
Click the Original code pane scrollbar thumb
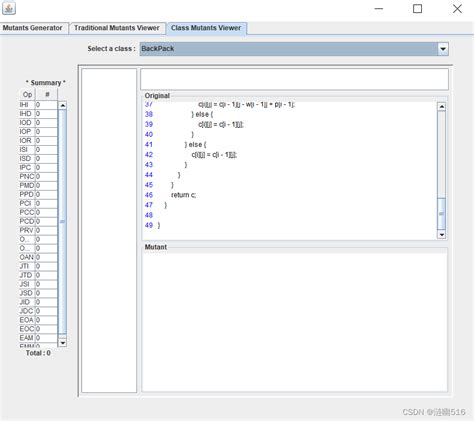442,213
